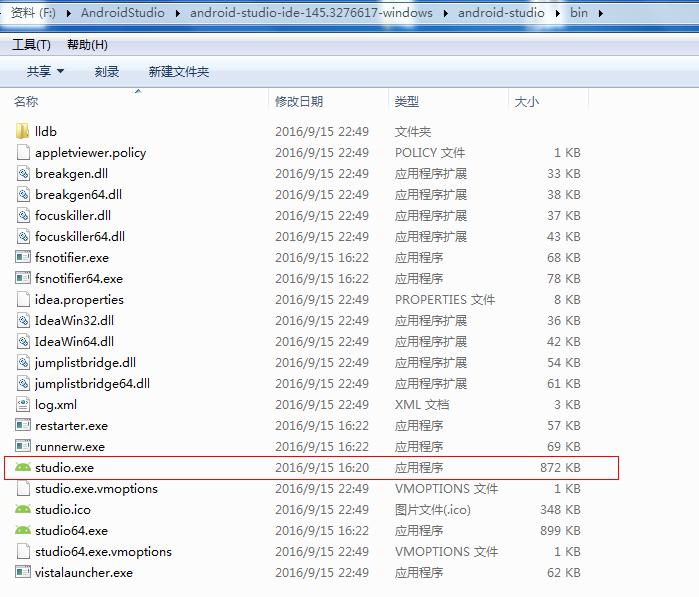
Task: Click the fsnotifier.exe application icon
Action: 23,257
